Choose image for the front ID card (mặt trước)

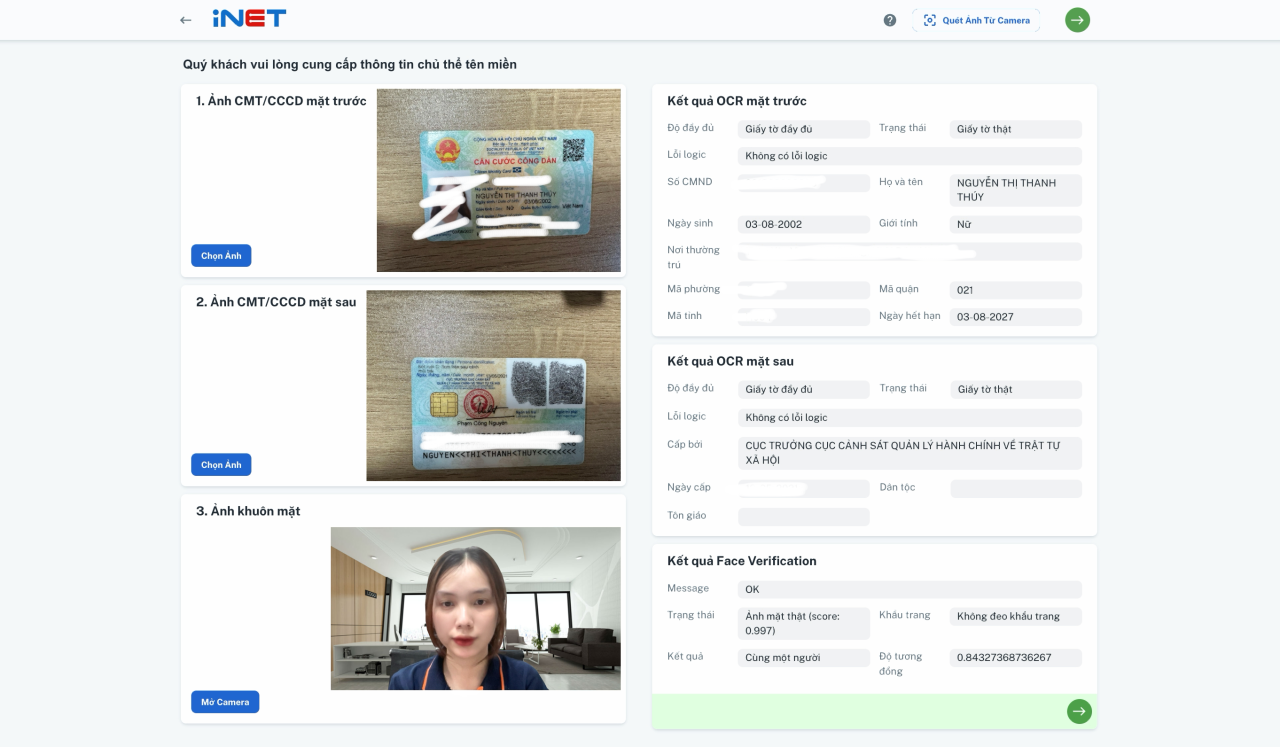pos(221,256)
